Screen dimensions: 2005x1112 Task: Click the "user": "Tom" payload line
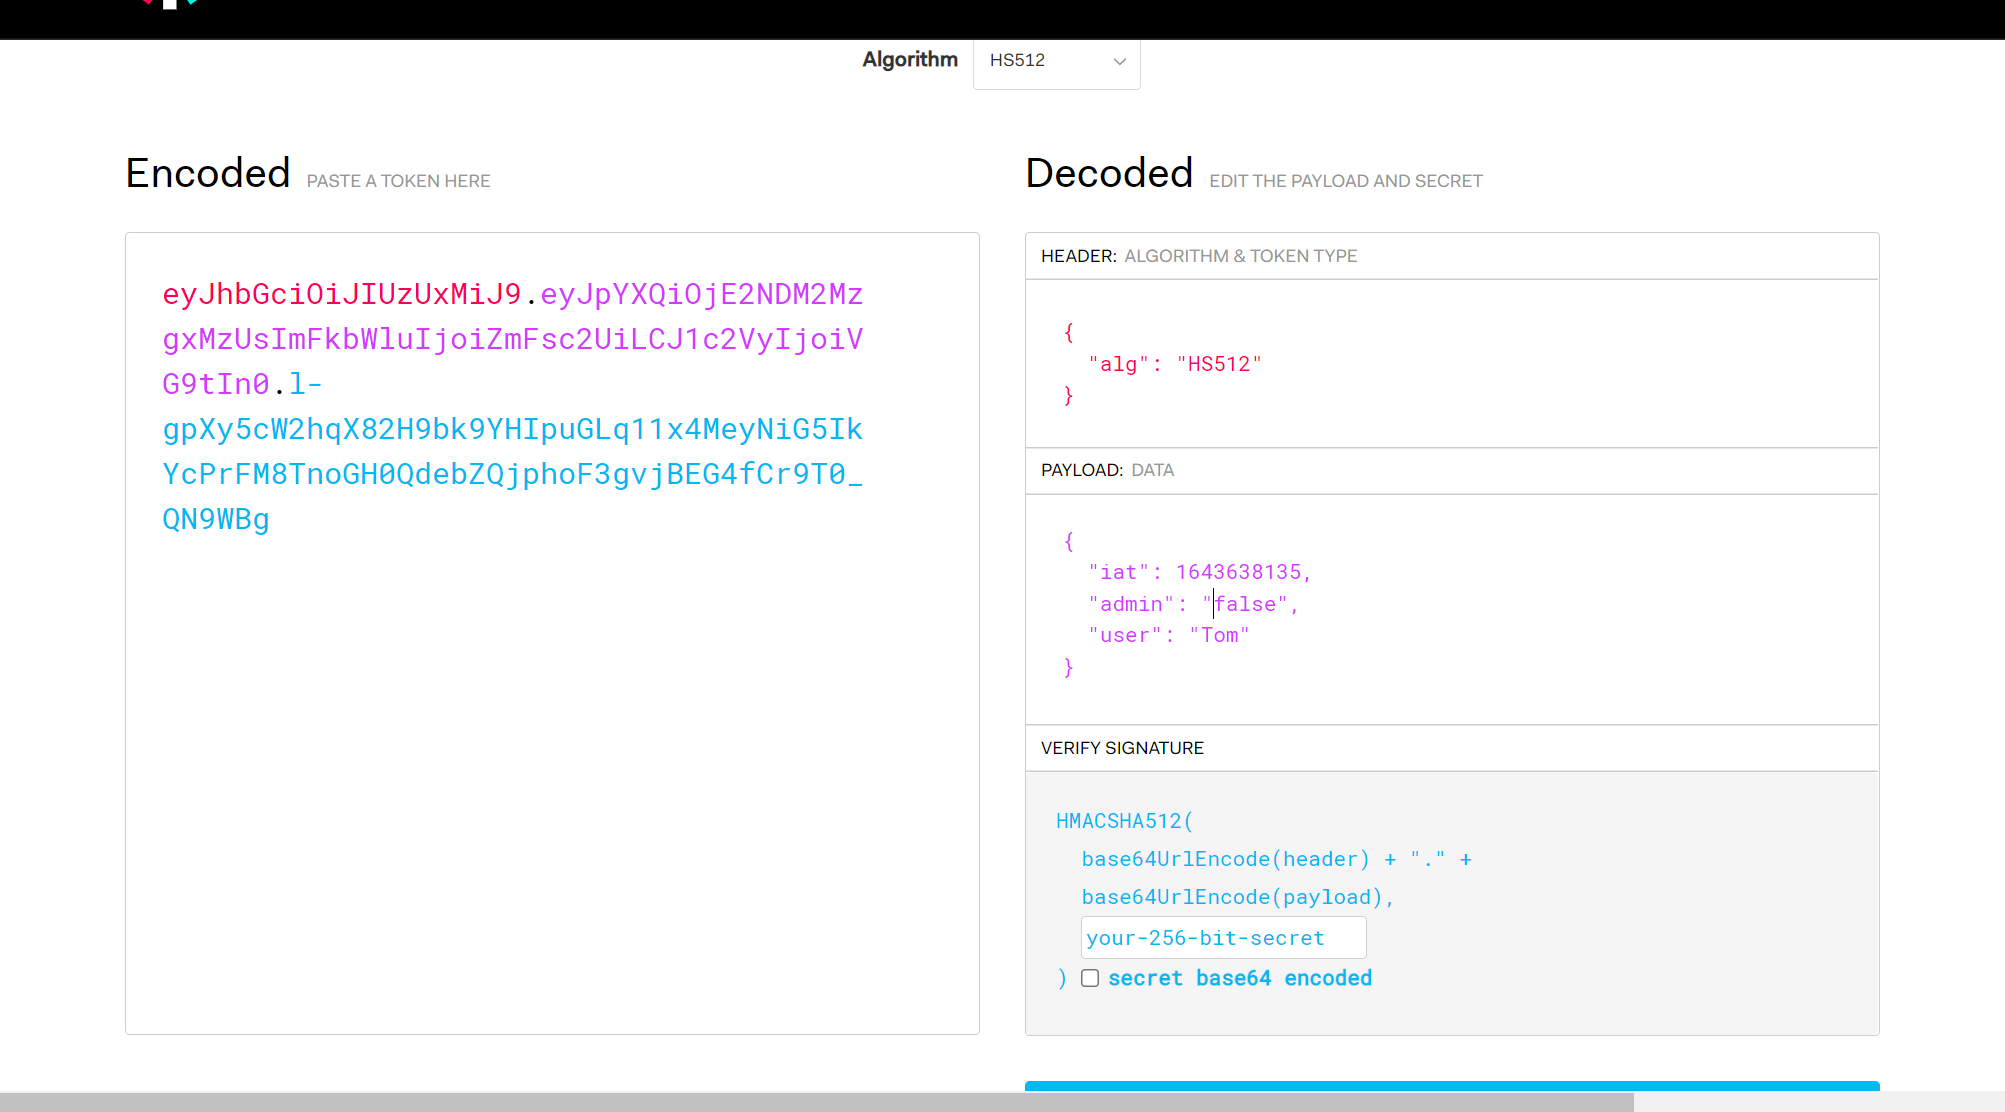1169,635
